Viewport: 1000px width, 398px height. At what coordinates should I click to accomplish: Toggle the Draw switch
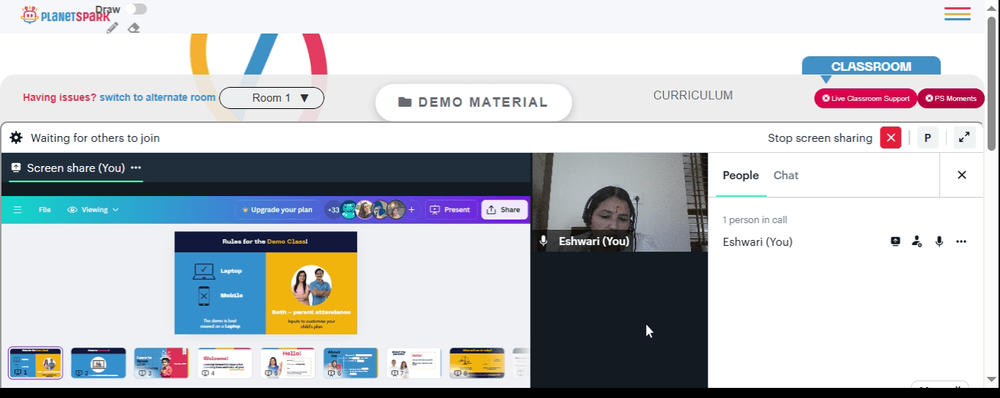(136, 9)
